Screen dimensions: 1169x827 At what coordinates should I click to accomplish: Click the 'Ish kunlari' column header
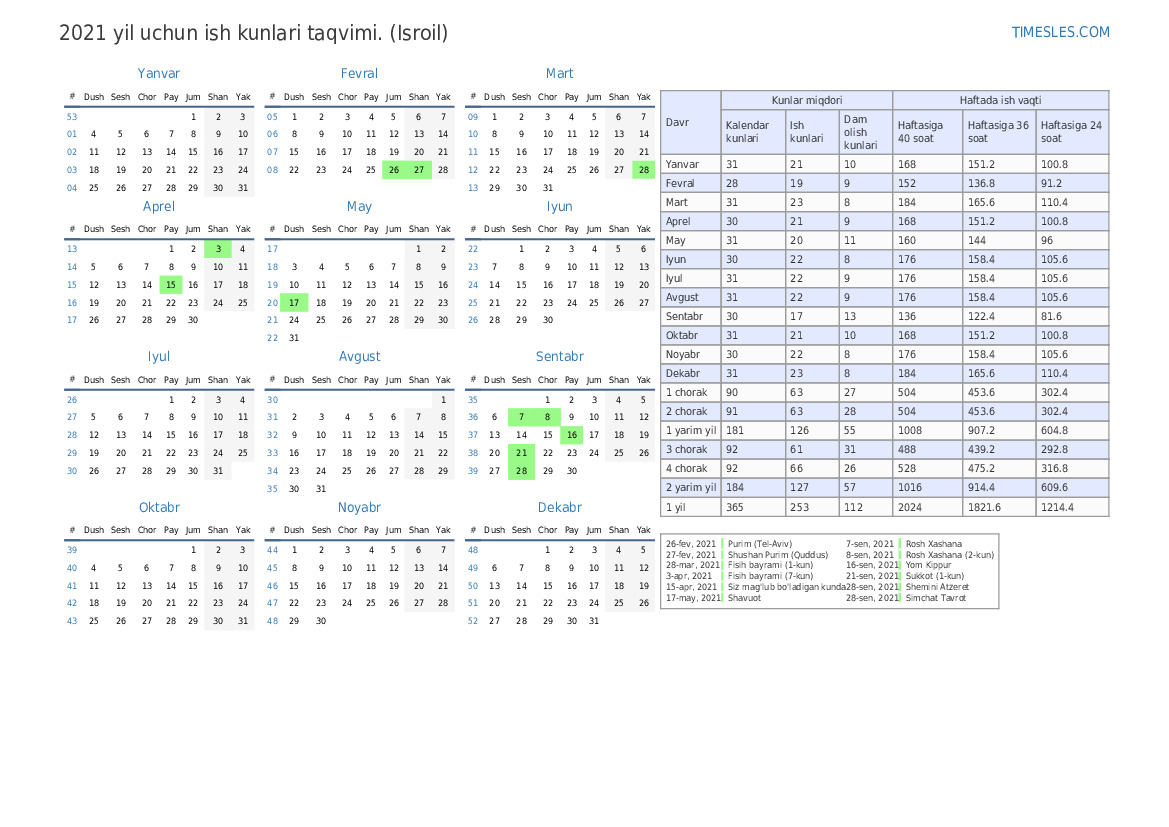(812, 132)
